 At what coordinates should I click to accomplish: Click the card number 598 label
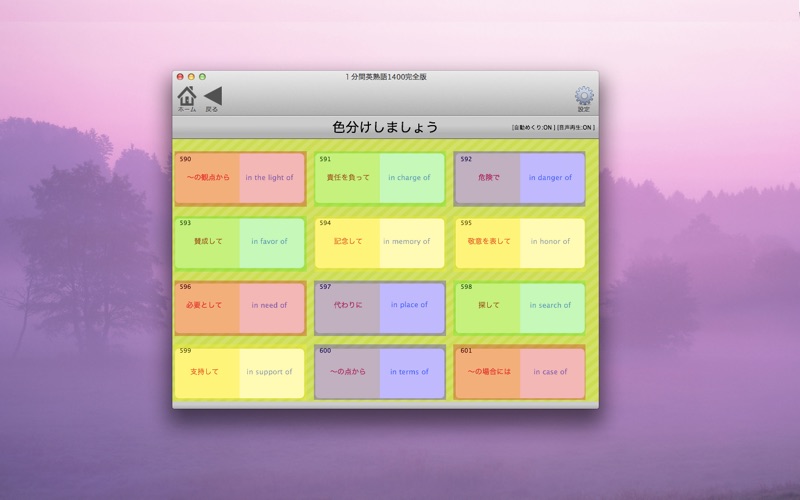(x=466, y=287)
